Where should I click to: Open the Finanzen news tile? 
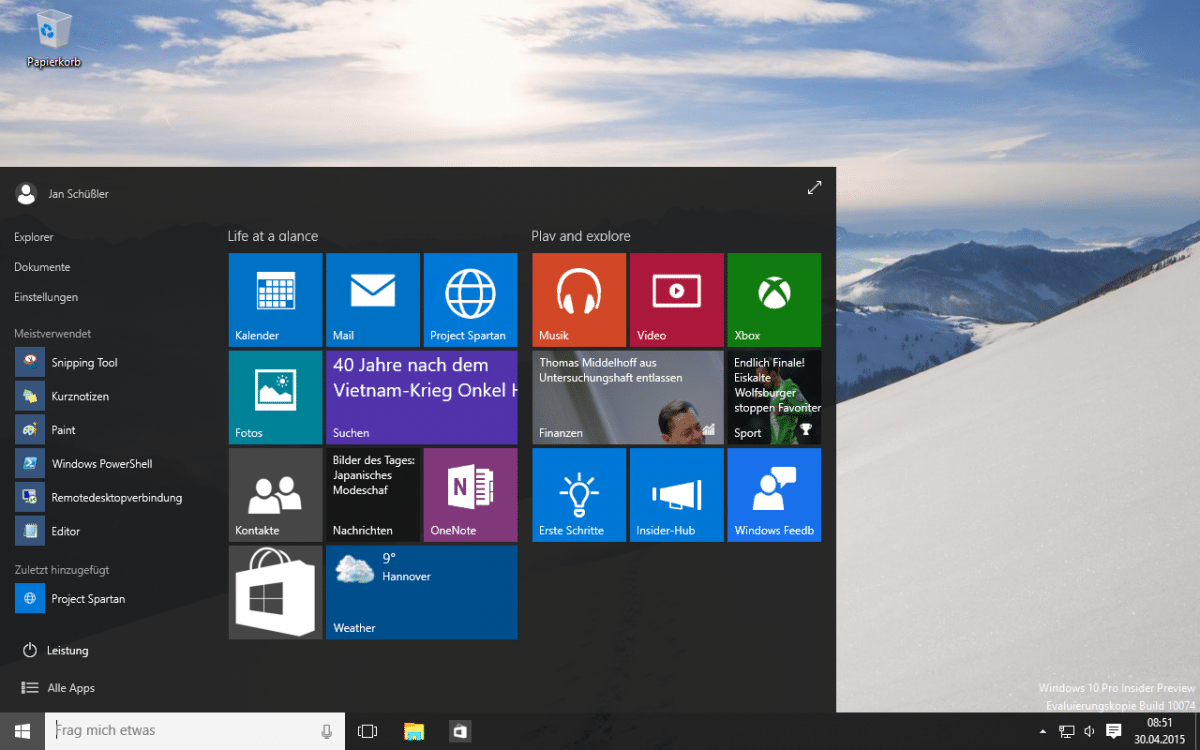(x=628, y=397)
